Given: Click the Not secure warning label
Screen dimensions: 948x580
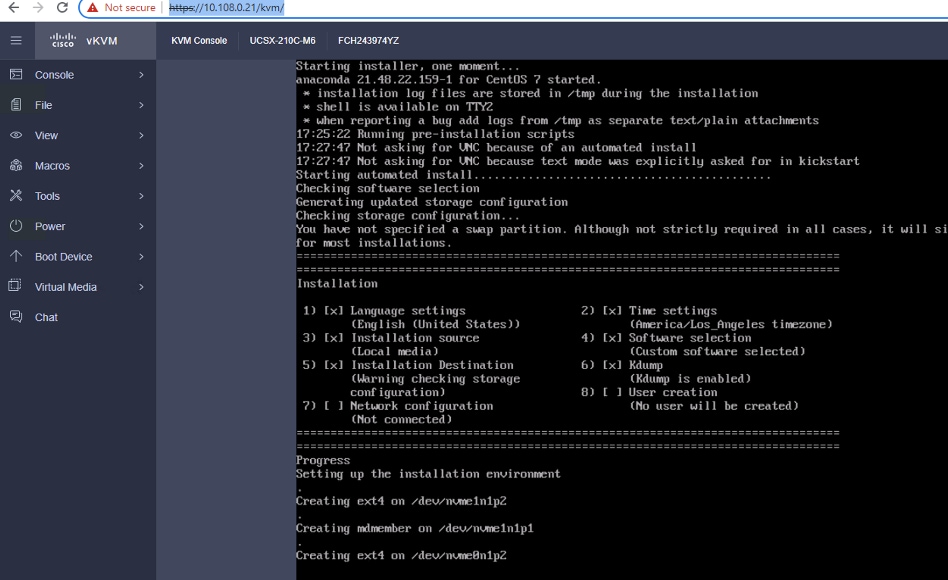Looking at the screenshot, I should point(126,7).
